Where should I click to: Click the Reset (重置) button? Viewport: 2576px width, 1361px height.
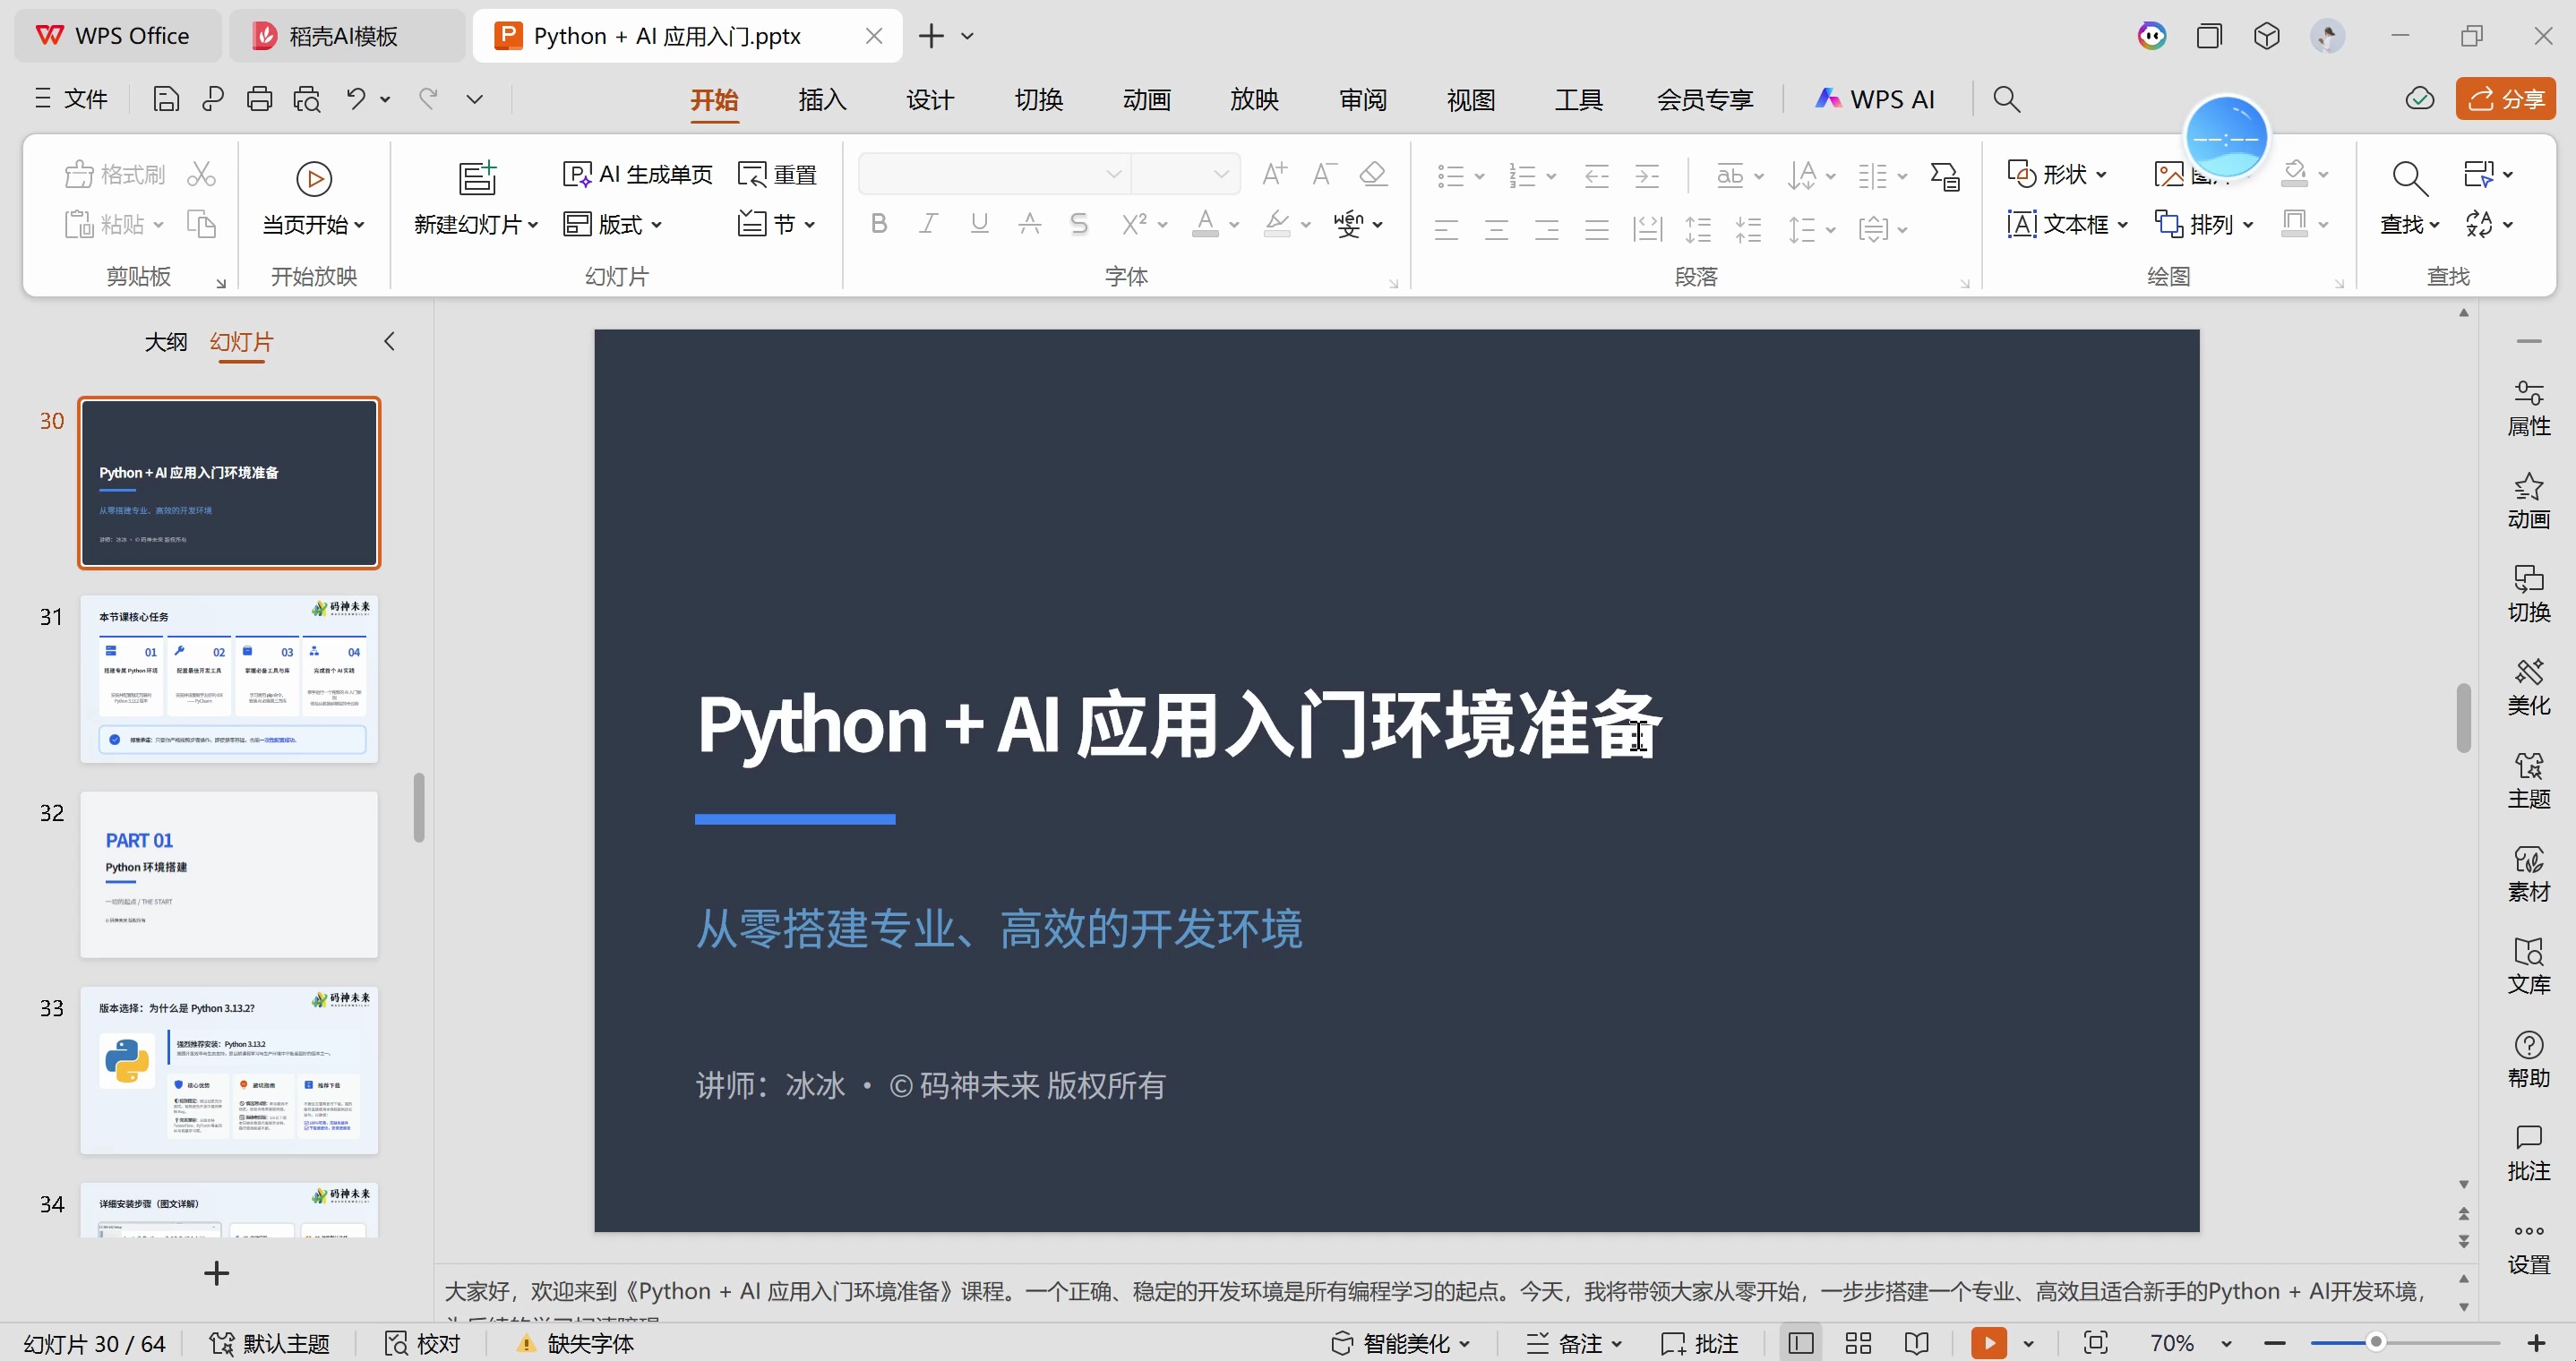[778, 174]
